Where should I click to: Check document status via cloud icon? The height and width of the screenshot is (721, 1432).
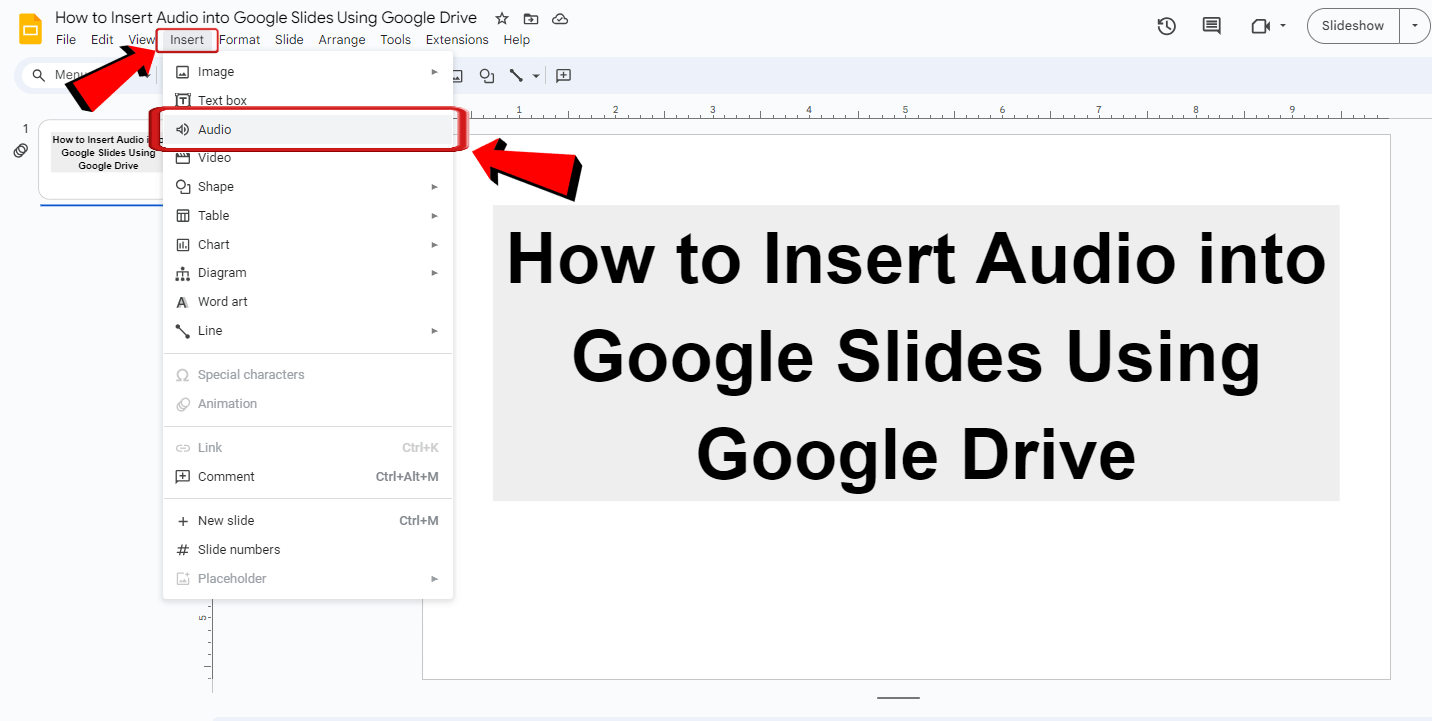pyautogui.click(x=560, y=18)
